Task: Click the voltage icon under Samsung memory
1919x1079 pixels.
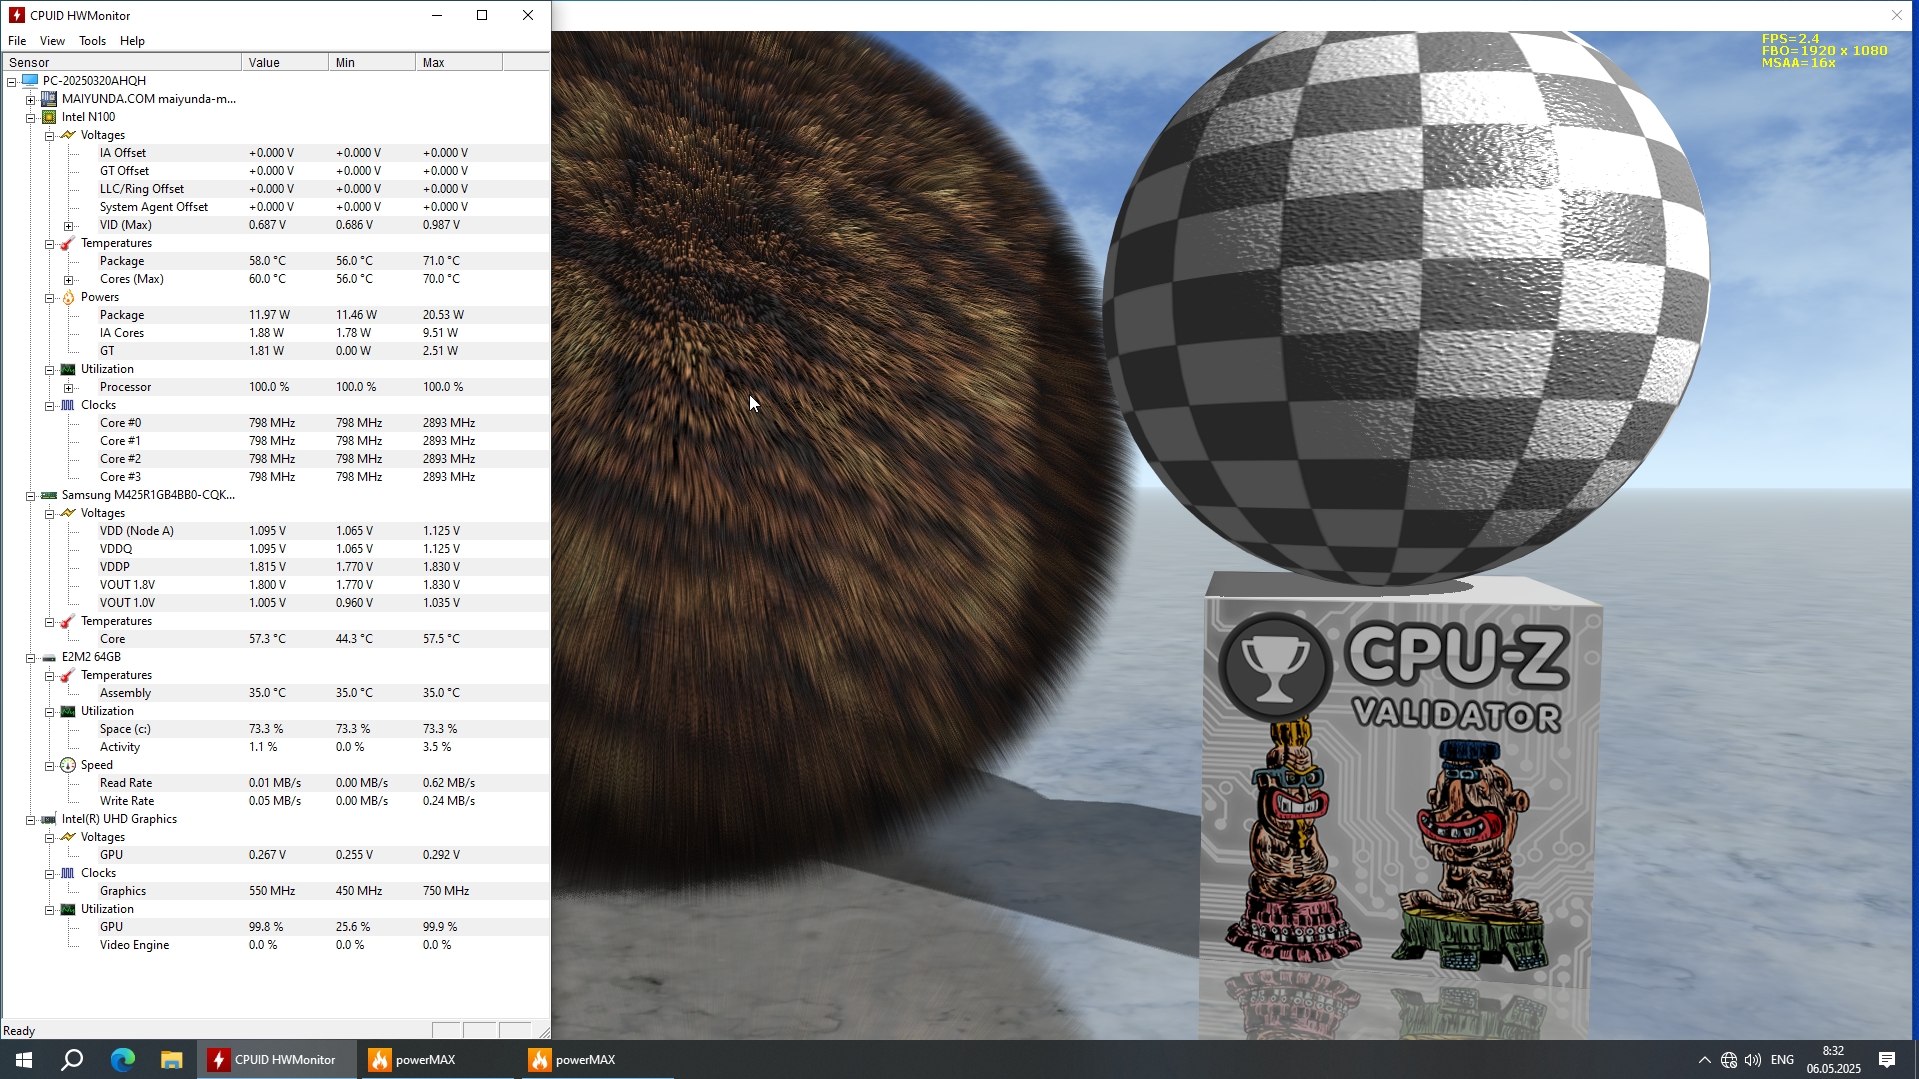Action: [68, 513]
